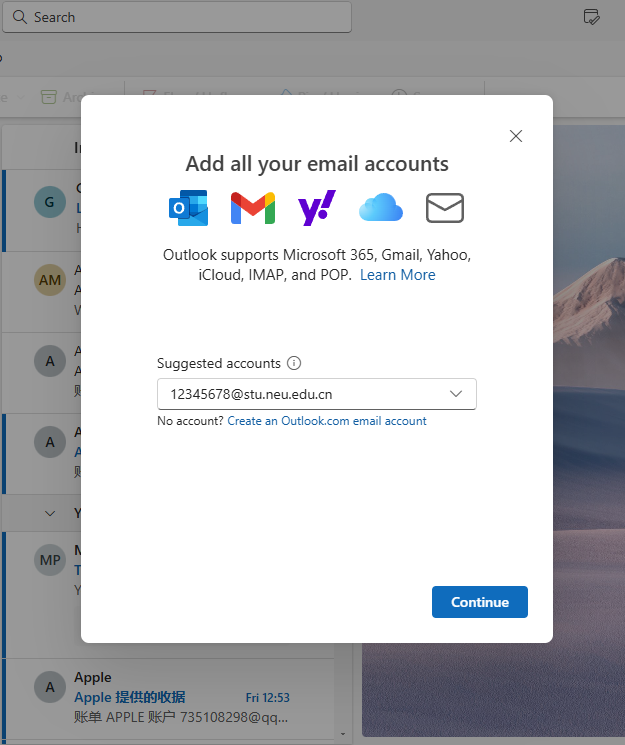Select the G avatar message
The width and height of the screenshot is (625, 745).
(50, 202)
